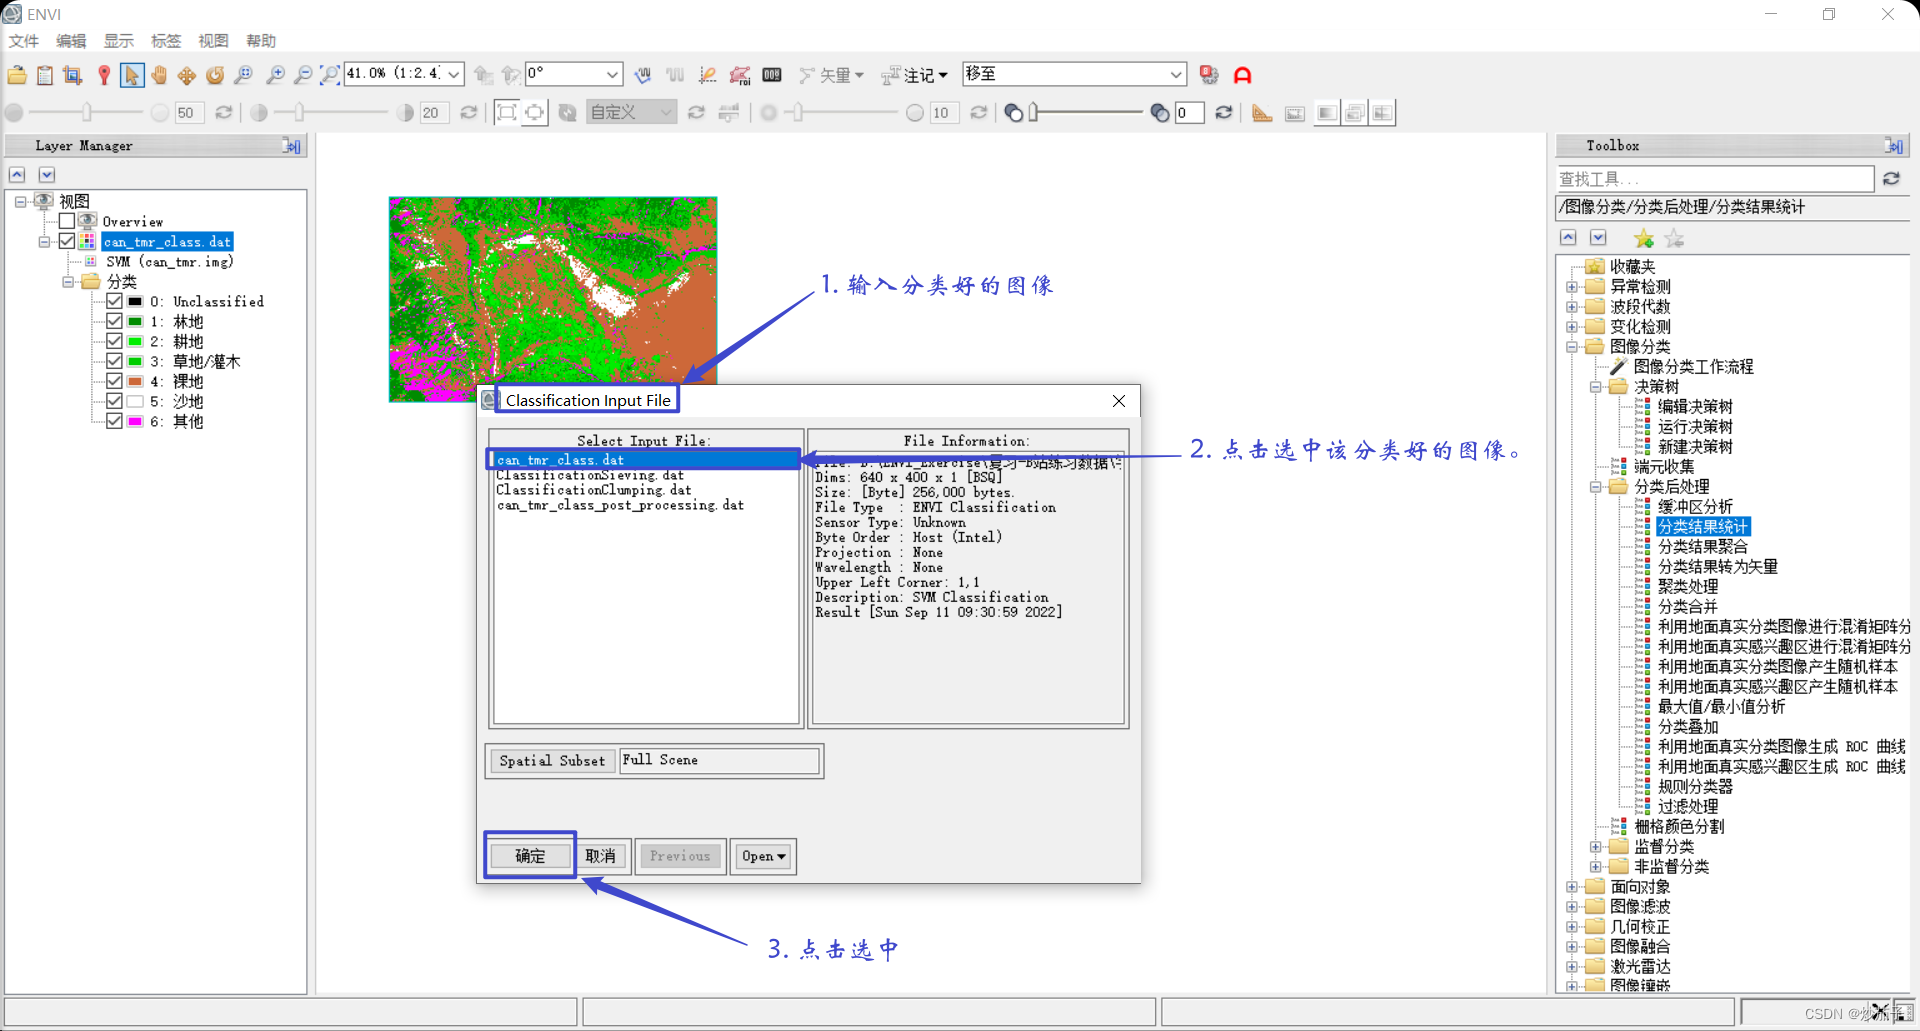The height and width of the screenshot is (1031, 1920).
Task: Collapse the 分类后处理 folder
Action: pos(1595,487)
